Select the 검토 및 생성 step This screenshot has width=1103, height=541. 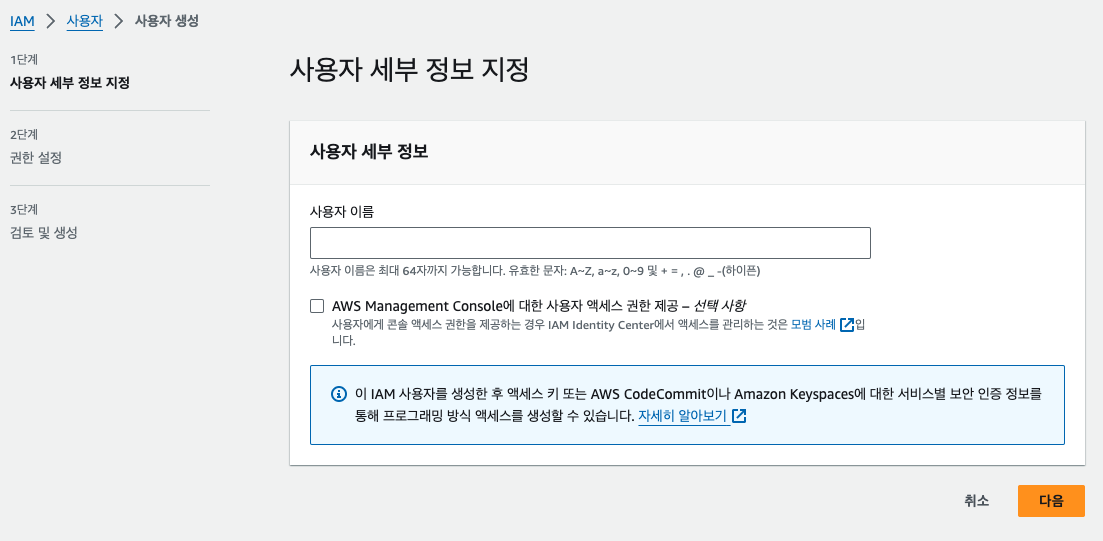point(44,234)
